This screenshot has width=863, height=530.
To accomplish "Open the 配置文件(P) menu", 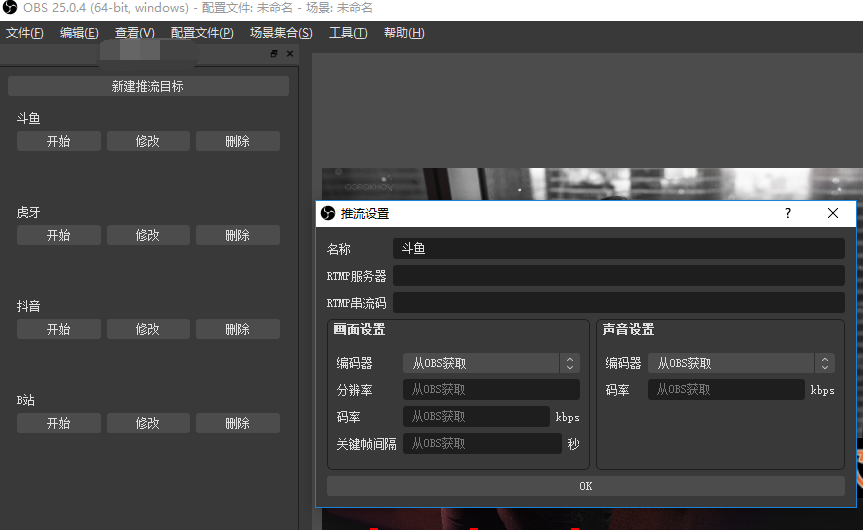I will pyautogui.click(x=202, y=33).
